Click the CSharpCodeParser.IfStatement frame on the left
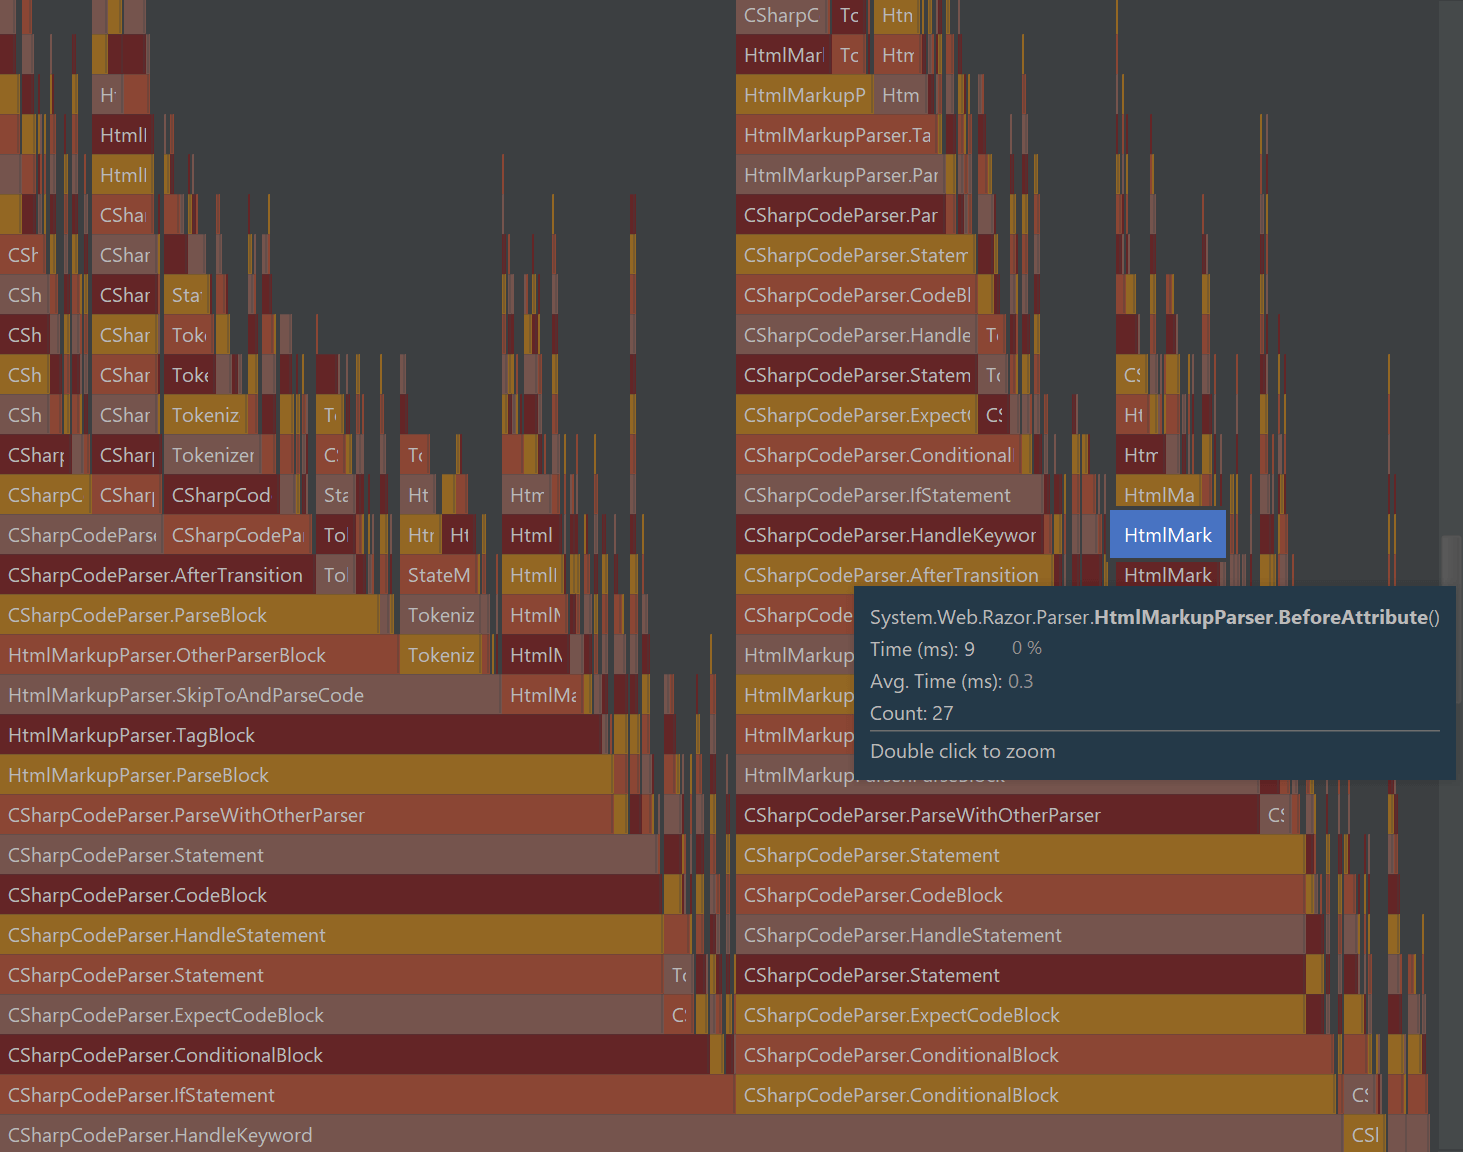 tap(140, 1095)
